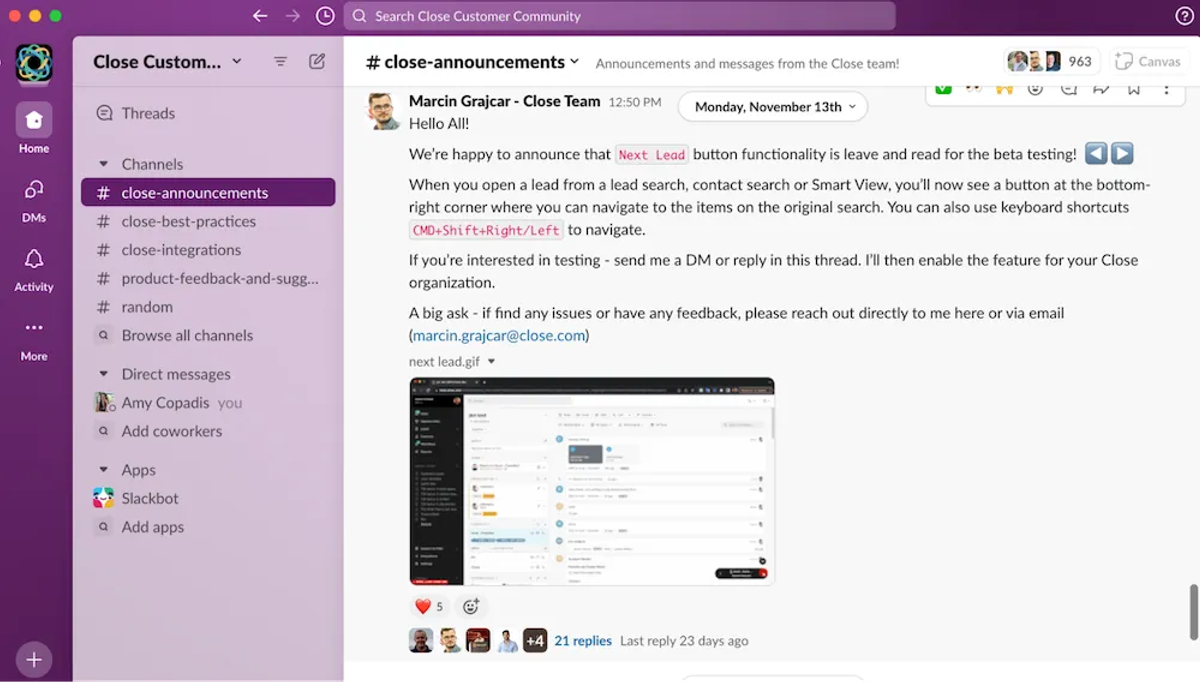Open the 21 replies thread
This screenshot has width=1200, height=682.
[583, 641]
